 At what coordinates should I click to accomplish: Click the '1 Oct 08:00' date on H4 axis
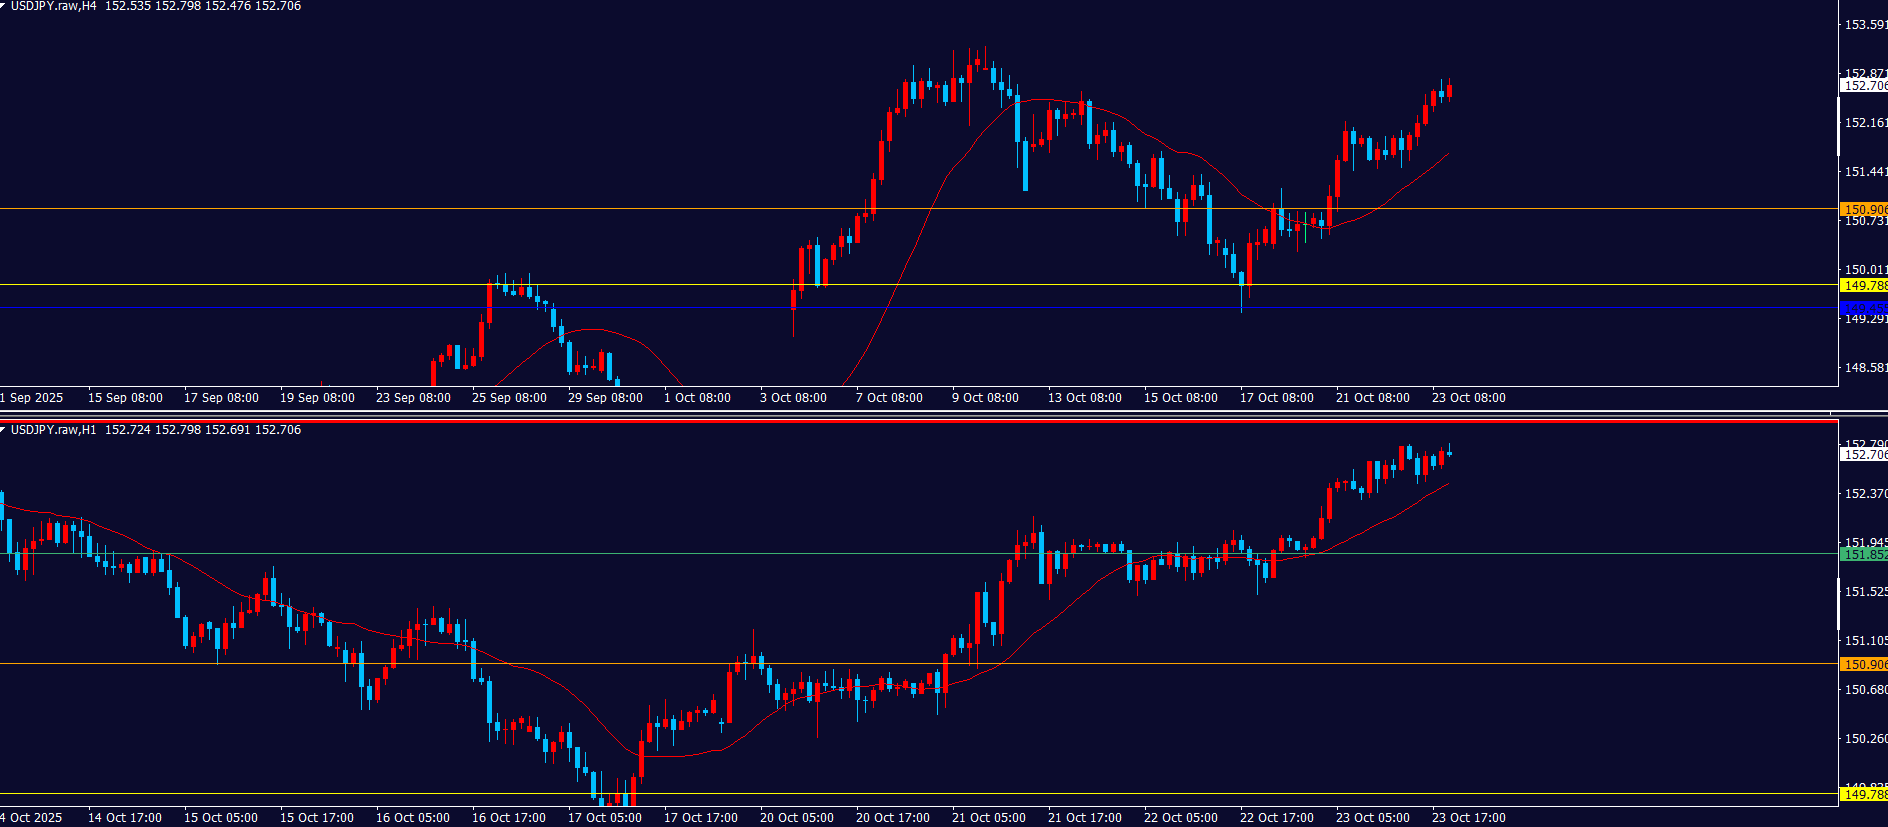(x=697, y=398)
